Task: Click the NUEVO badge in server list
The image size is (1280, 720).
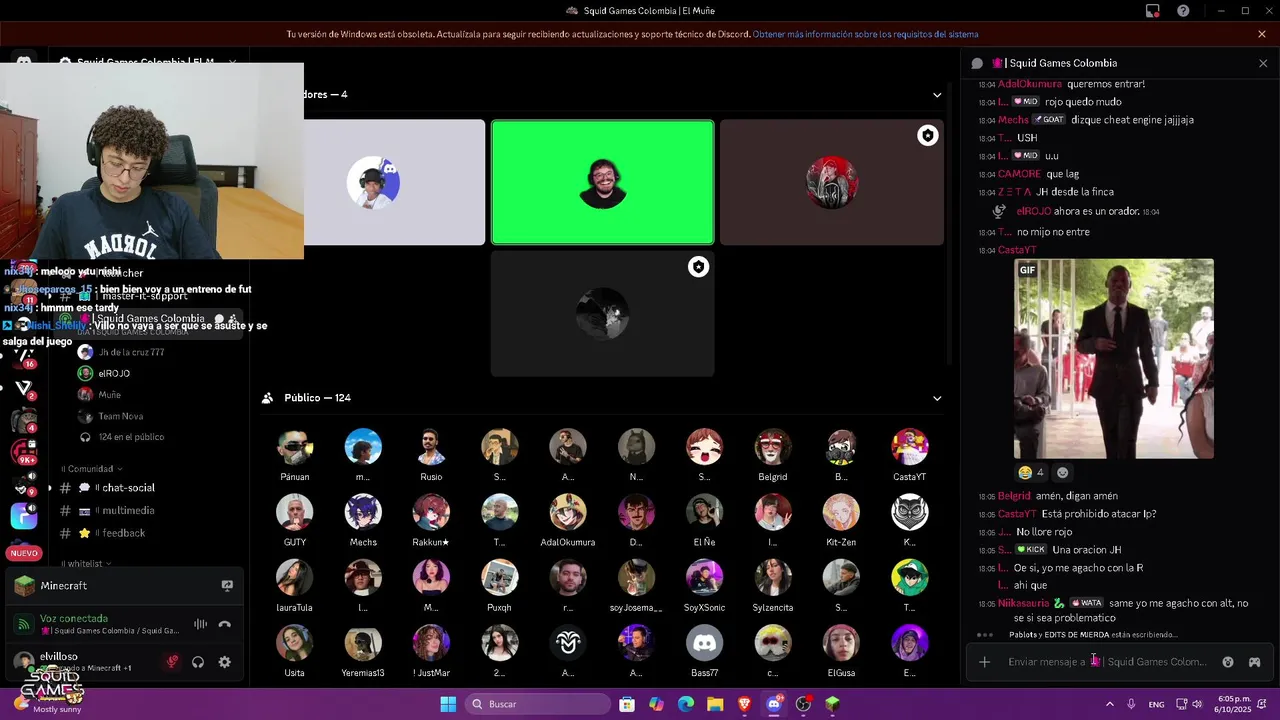Action: point(24,553)
